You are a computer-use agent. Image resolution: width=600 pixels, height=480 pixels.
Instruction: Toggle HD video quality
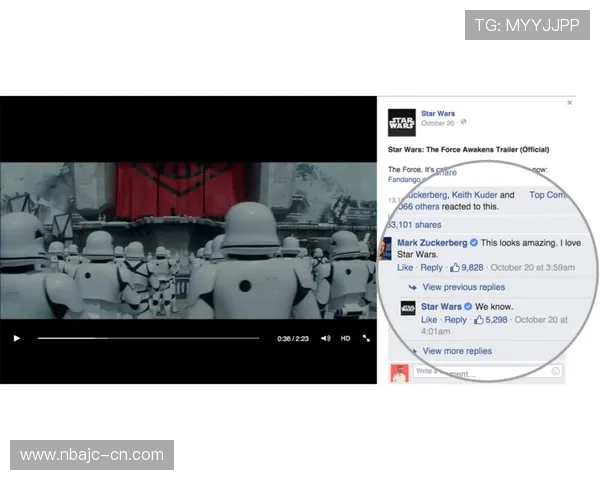[x=345, y=338]
